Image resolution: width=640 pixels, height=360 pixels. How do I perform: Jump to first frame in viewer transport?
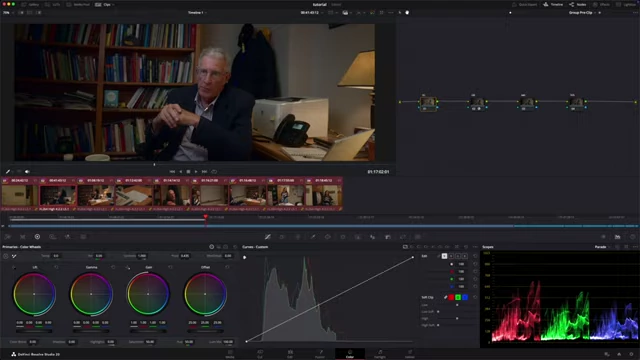[172, 172]
